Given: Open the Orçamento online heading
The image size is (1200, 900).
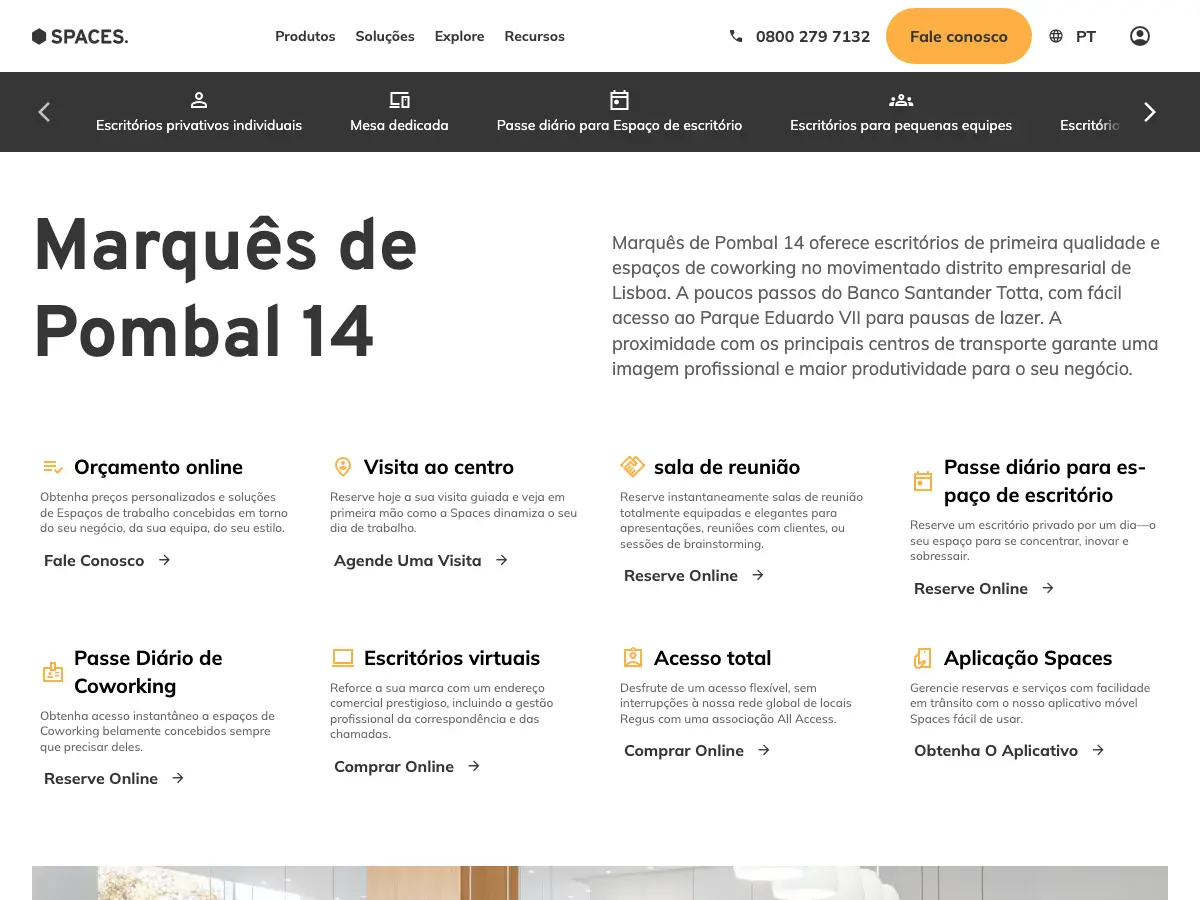Looking at the screenshot, I should [x=158, y=467].
